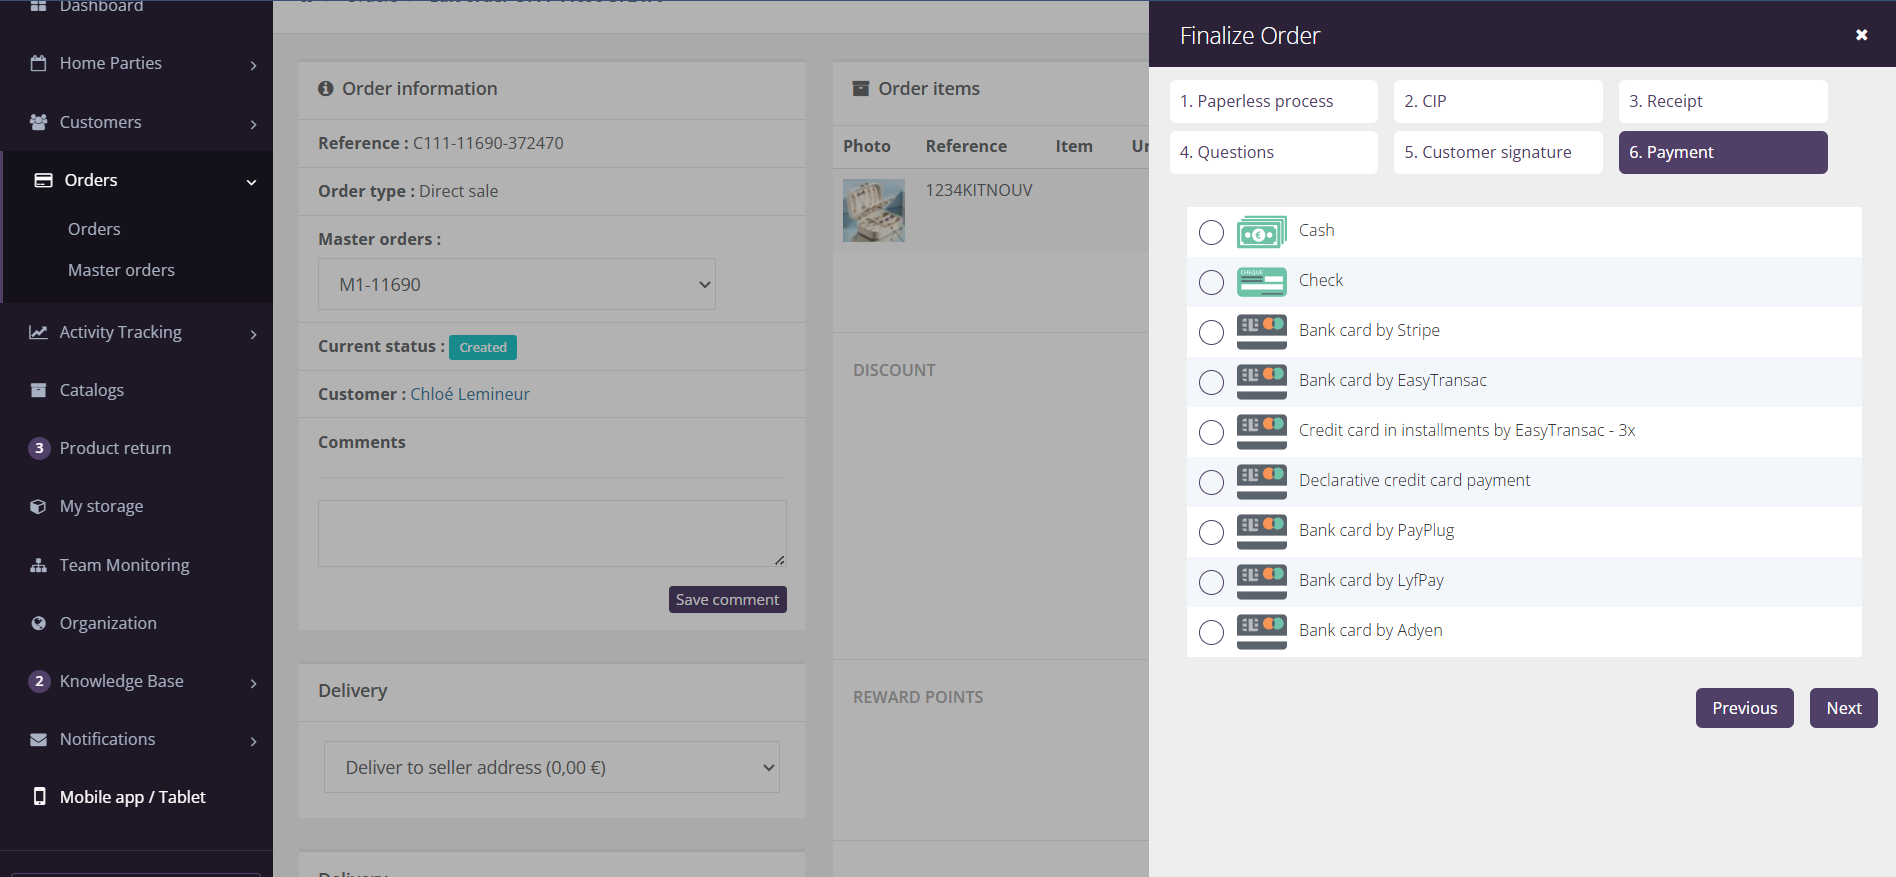This screenshot has width=1896, height=877.
Task: Click the Cash payment banknote icon
Action: point(1261,232)
